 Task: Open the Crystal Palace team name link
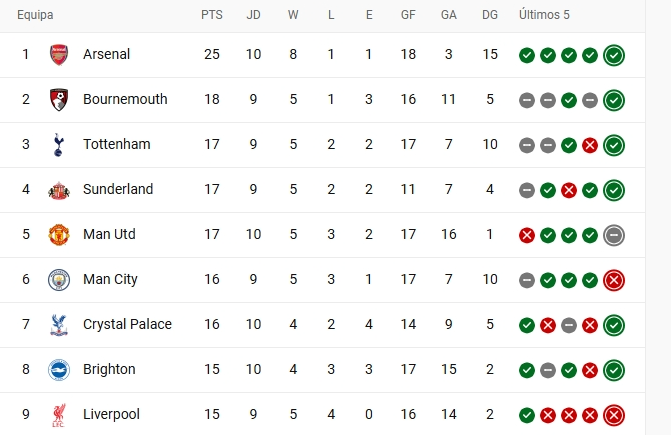point(127,325)
